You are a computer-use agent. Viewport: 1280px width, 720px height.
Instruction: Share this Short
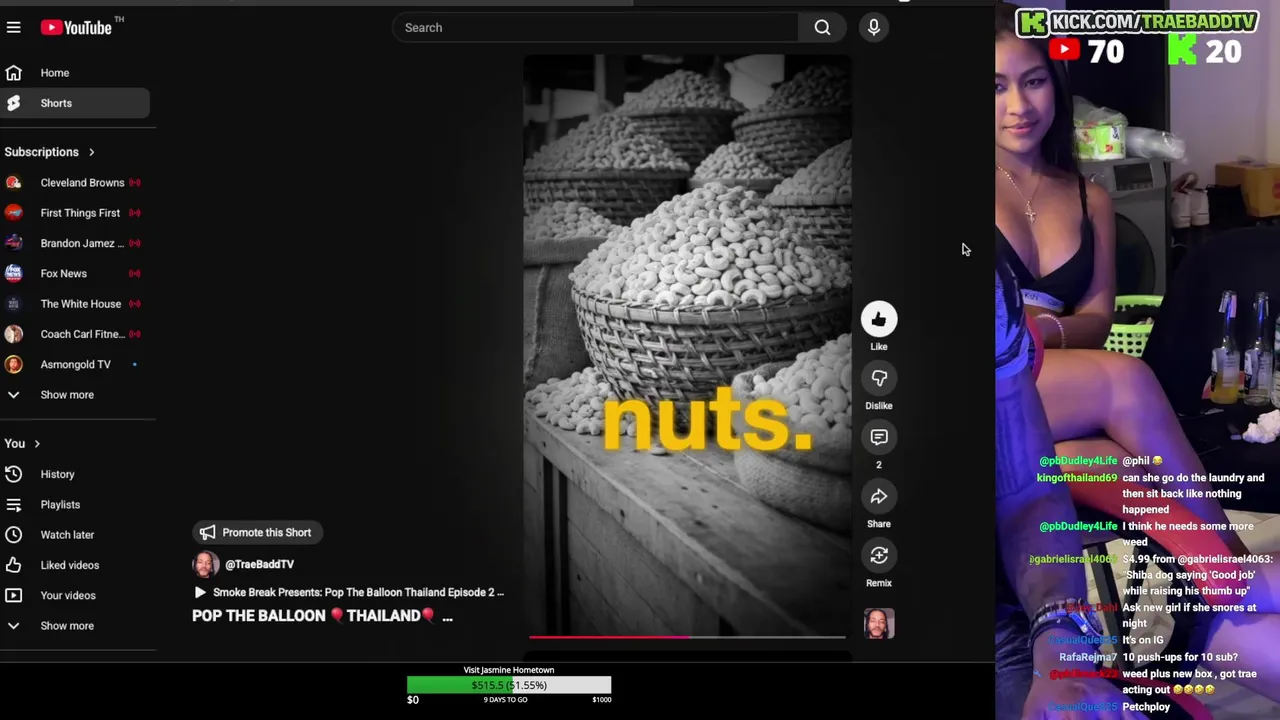pos(879,497)
